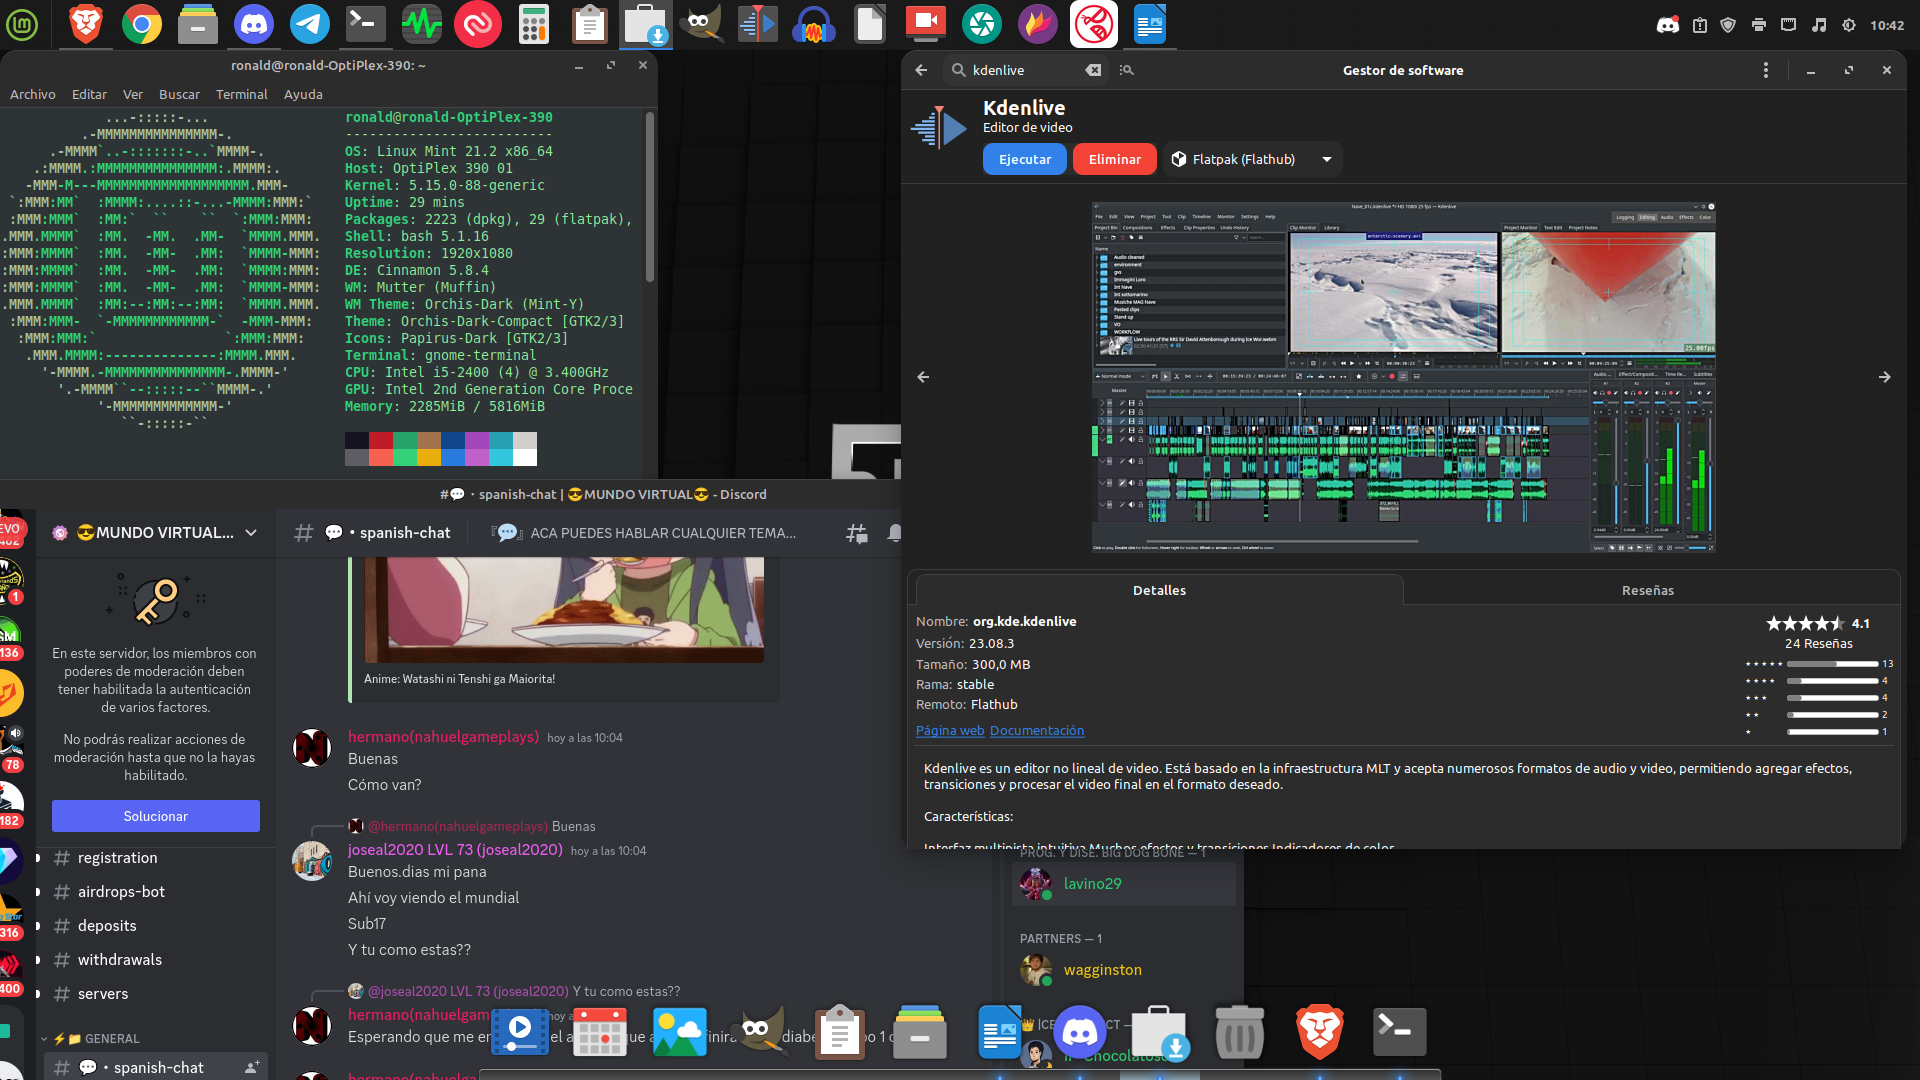This screenshot has width=1920, height=1080.
Task: Open the Página web link
Action: coord(950,730)
